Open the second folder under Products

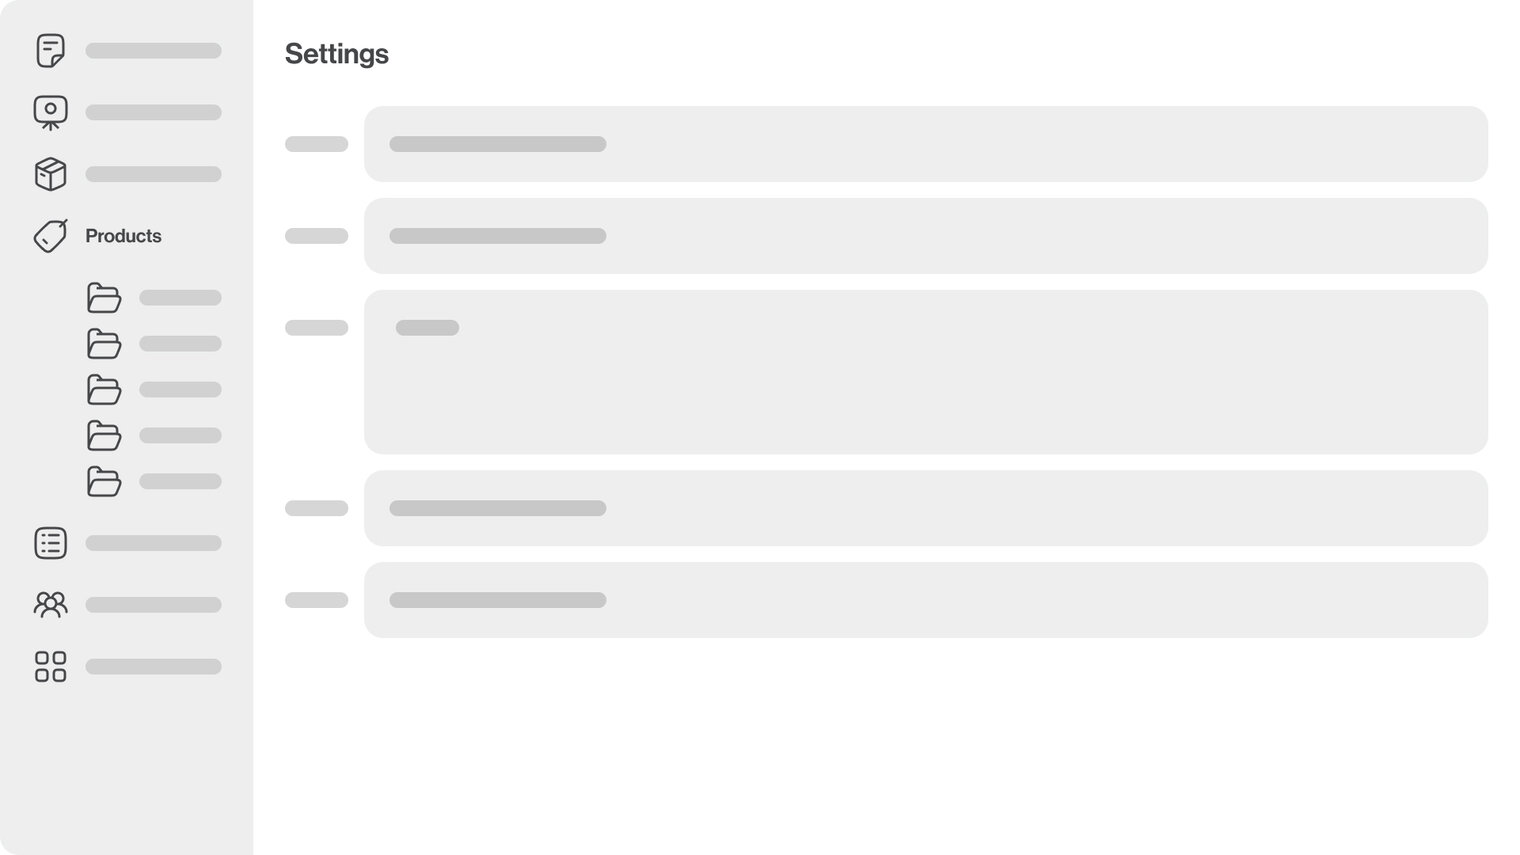pos(104,344)
